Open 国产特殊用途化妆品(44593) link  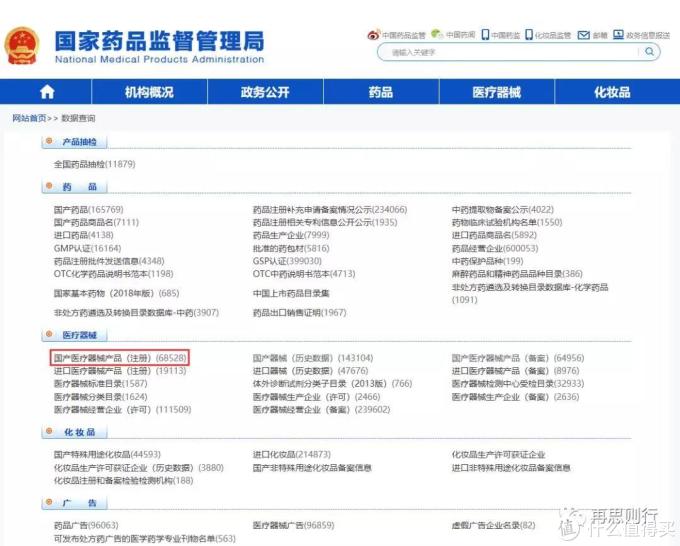click(x=107, y=454)
